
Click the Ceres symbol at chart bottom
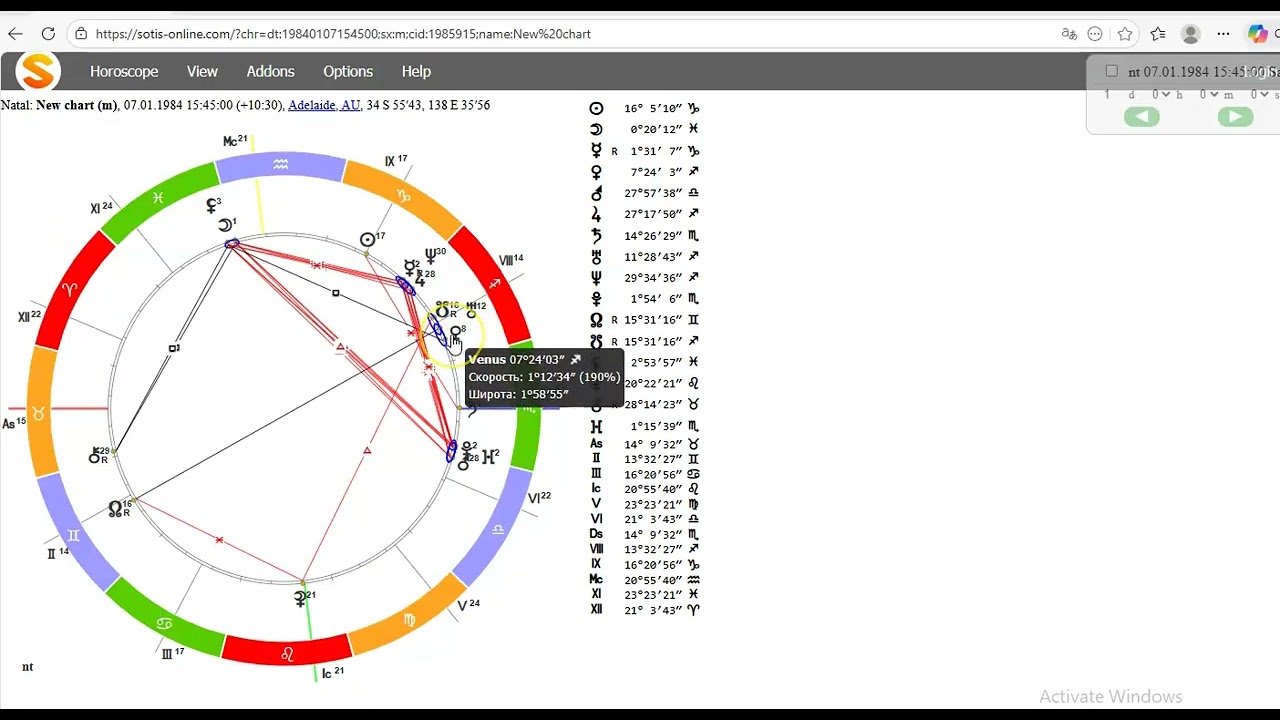pyautogui.click(x=299, y=599)
